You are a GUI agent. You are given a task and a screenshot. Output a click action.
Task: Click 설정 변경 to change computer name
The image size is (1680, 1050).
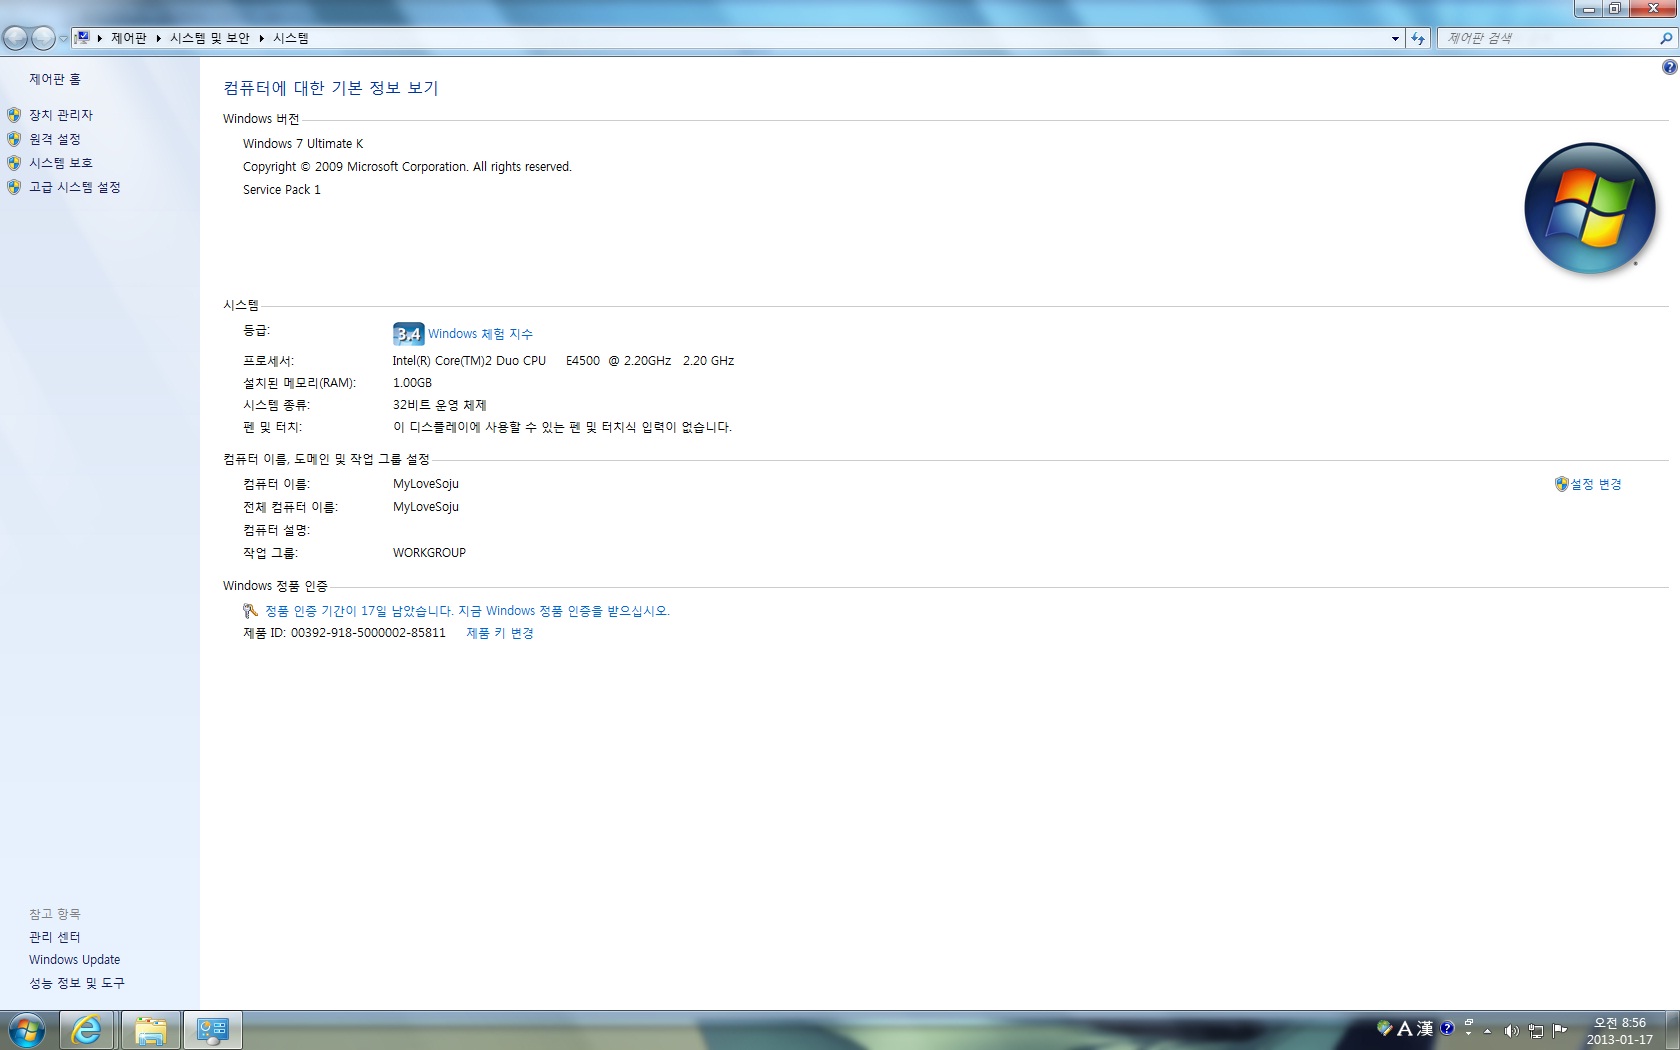click(x=1595, y=484)
